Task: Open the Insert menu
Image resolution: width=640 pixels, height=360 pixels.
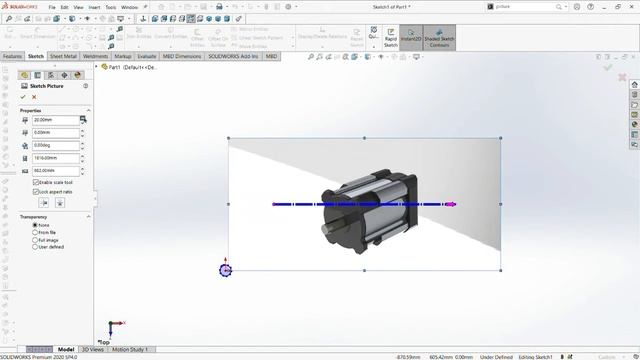Action: 94,7
